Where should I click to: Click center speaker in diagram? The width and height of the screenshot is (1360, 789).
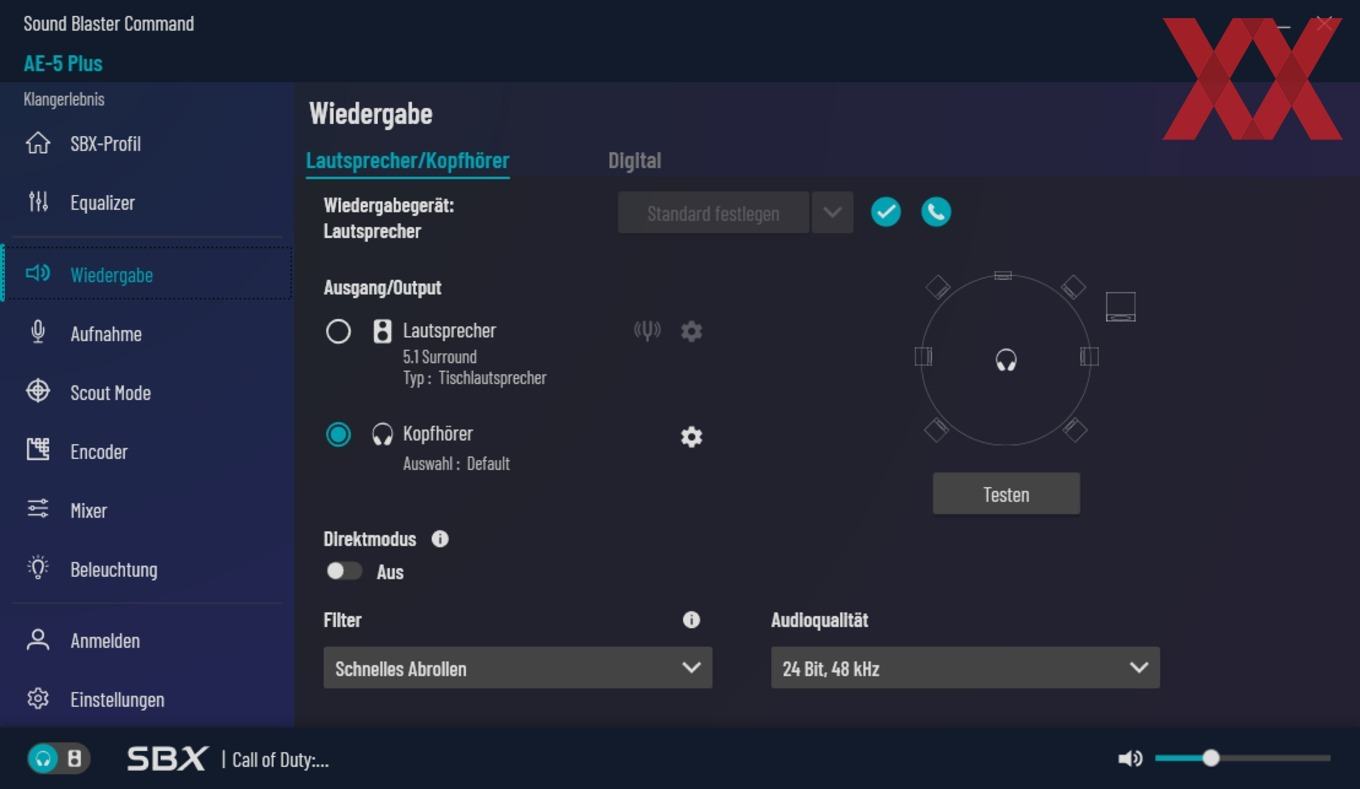tap(1003, 275)
